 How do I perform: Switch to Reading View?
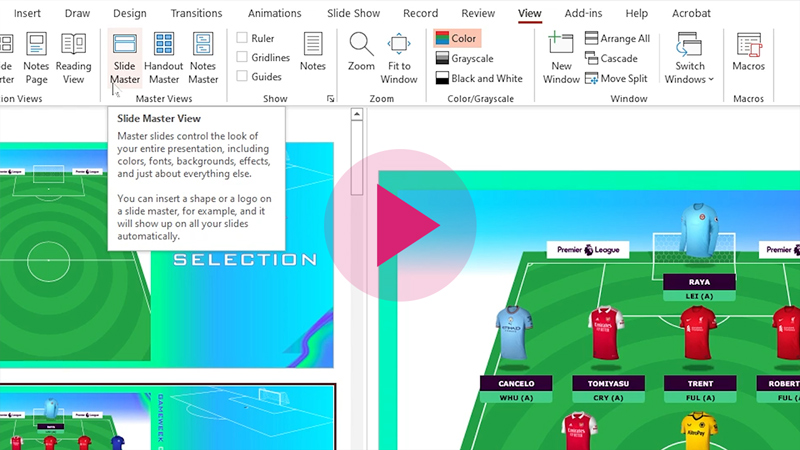(x=73, y=58)
